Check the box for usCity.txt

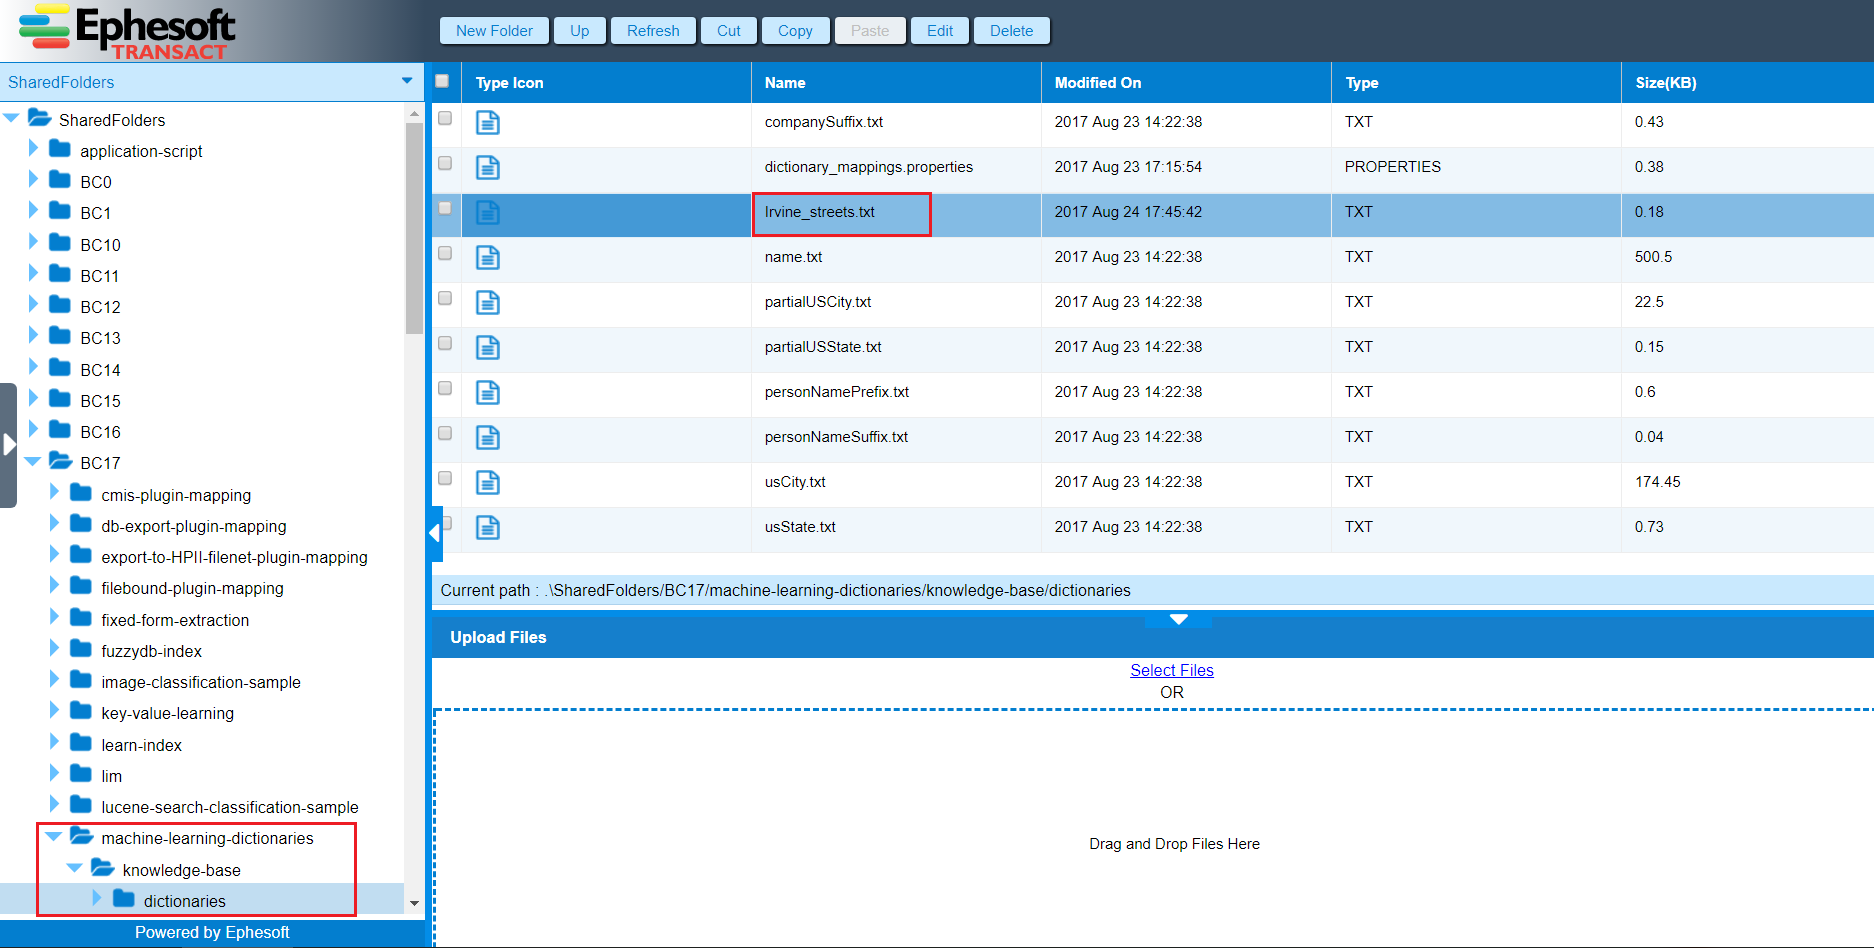[x=445, y=478]
